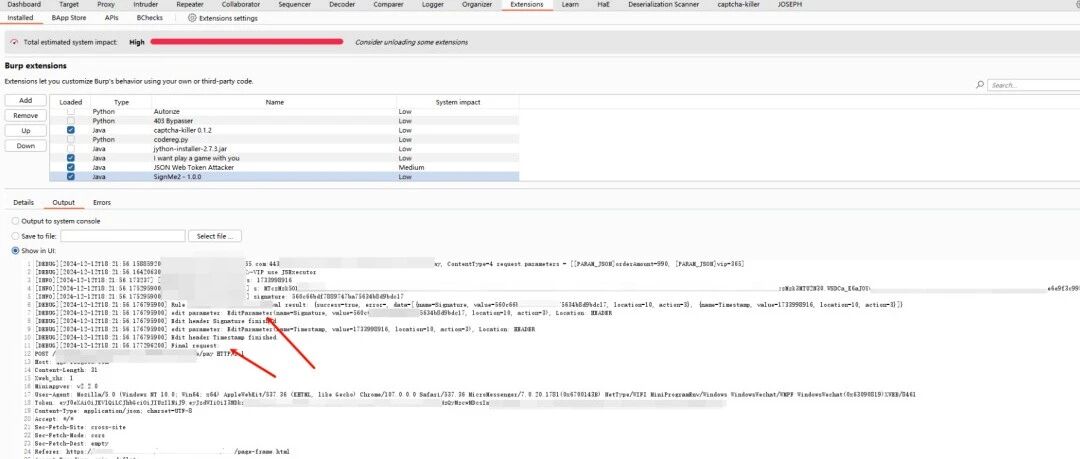Uncheck Loaded for JSON Web Token Attacker

70,167
